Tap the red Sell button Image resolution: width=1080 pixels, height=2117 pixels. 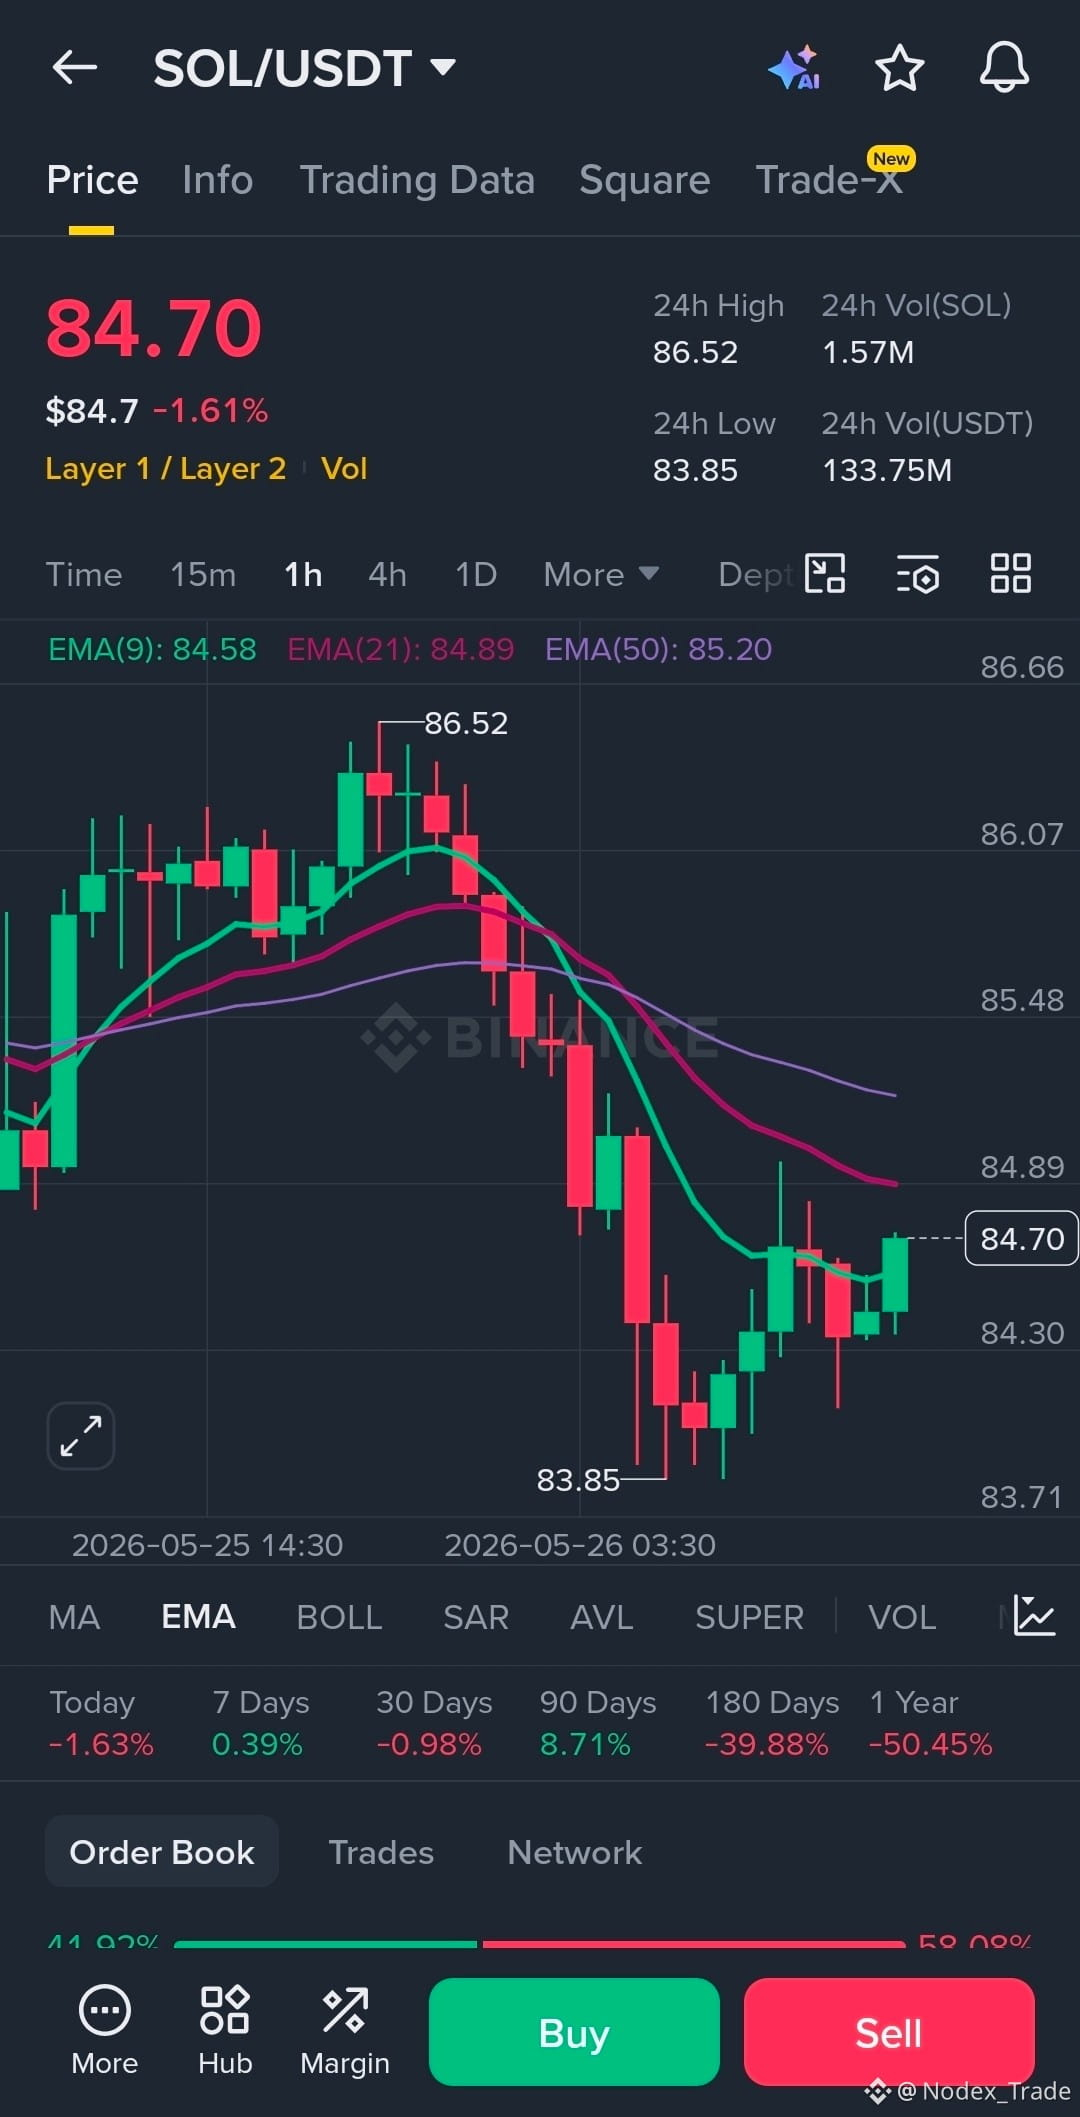tap(889, 2032)
